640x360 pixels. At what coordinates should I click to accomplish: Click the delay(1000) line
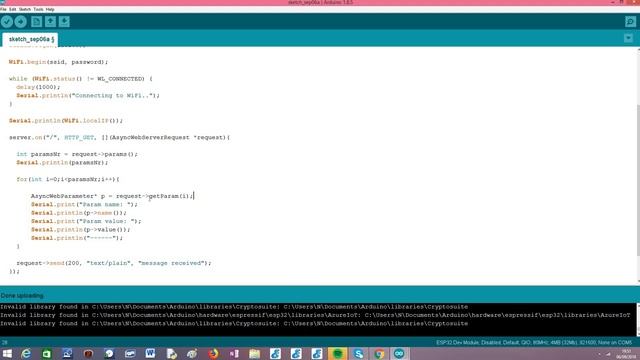point(38,87)
